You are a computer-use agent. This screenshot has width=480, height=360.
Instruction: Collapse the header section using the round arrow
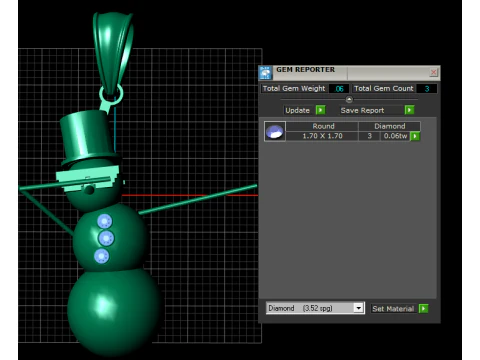(349, 99)
